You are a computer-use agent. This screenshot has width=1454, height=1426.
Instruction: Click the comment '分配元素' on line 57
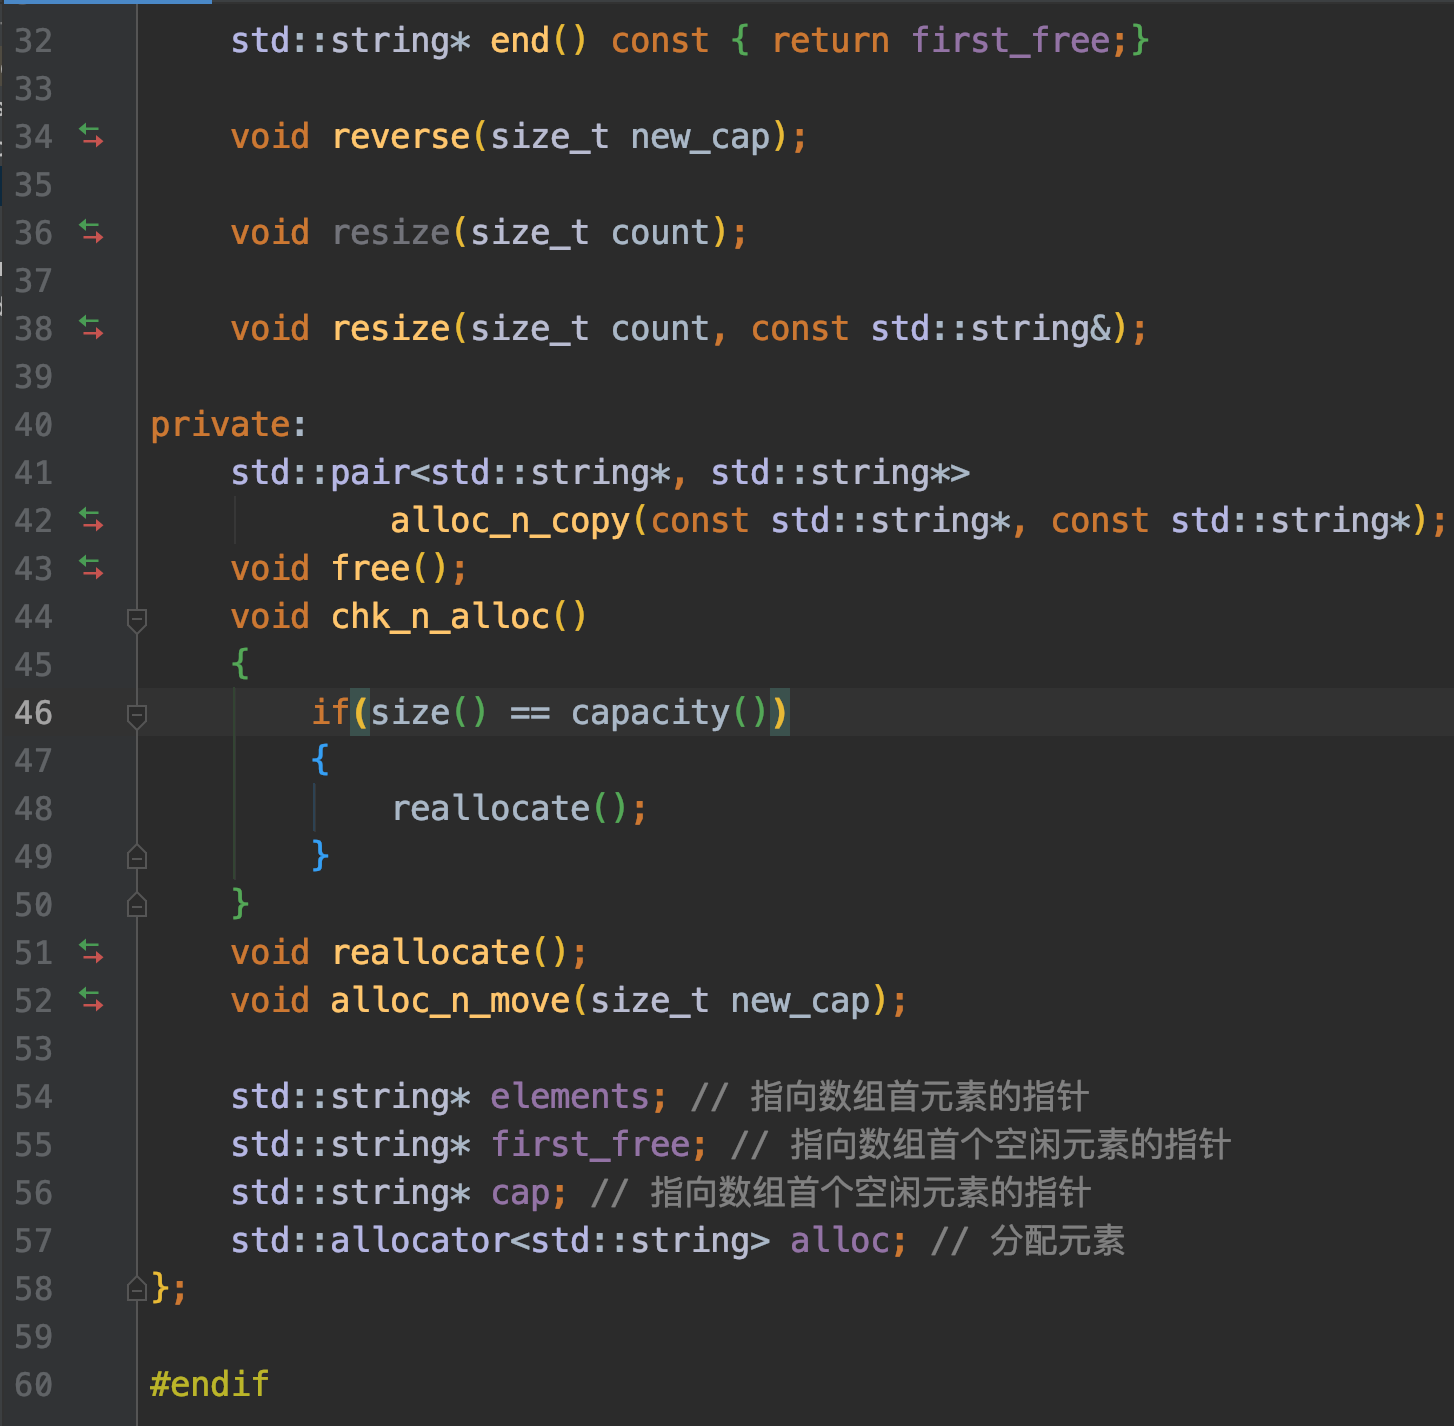pyautogui.click(x=1058, y=1240)
